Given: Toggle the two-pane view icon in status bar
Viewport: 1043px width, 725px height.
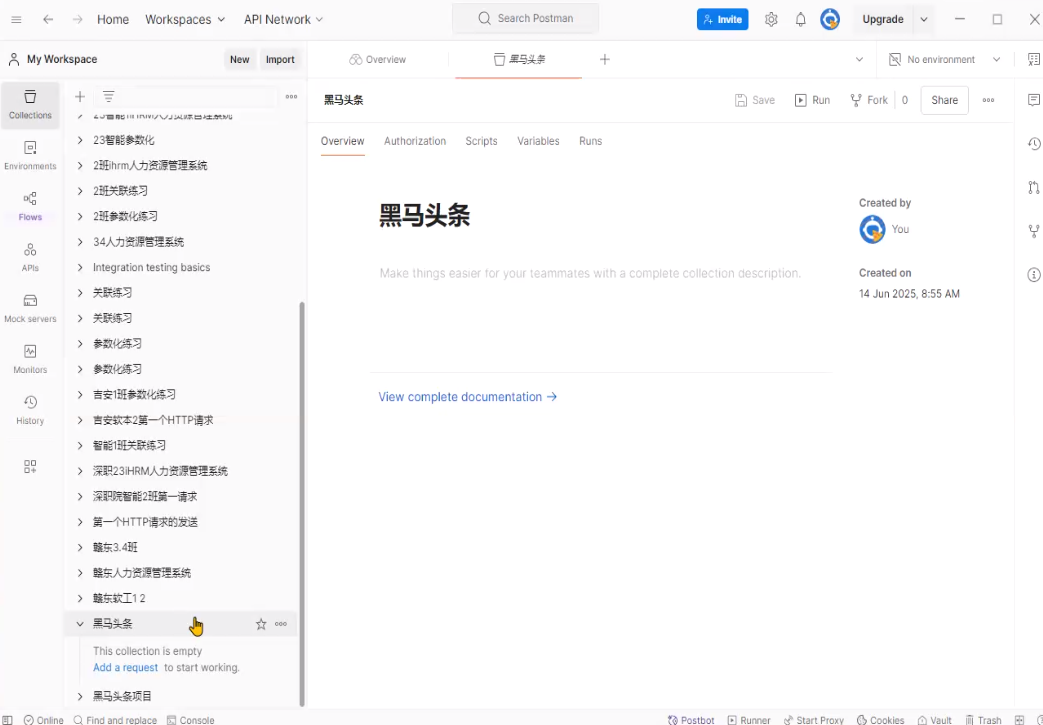Looking at the screenshot, I should 1019,720.
